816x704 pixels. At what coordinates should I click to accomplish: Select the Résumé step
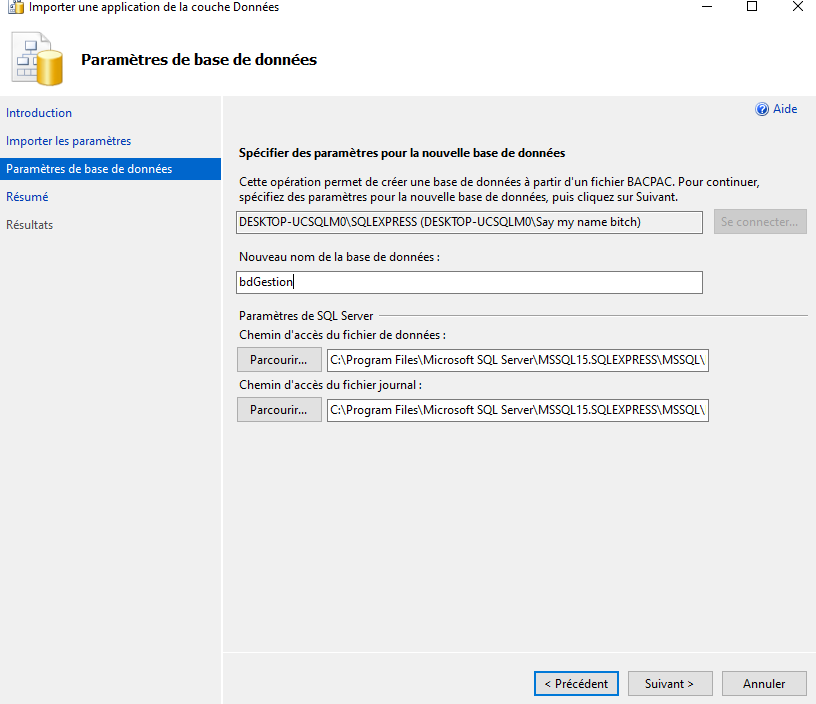28,197
